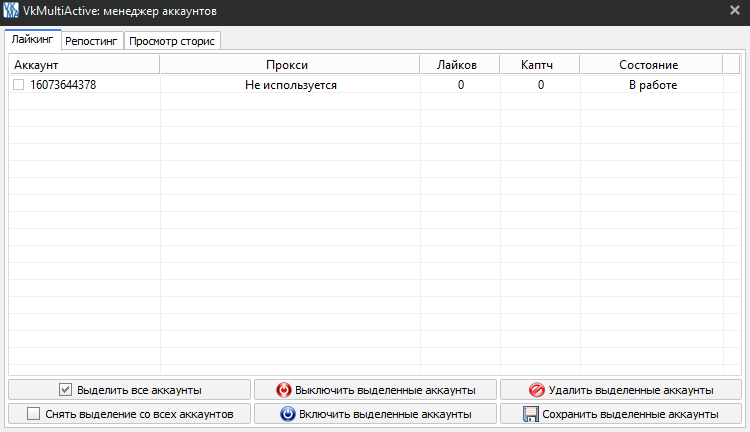The image size is (750, 432).
Task: Click the 'Не используется' proxy cell
Action: [290, 85]
